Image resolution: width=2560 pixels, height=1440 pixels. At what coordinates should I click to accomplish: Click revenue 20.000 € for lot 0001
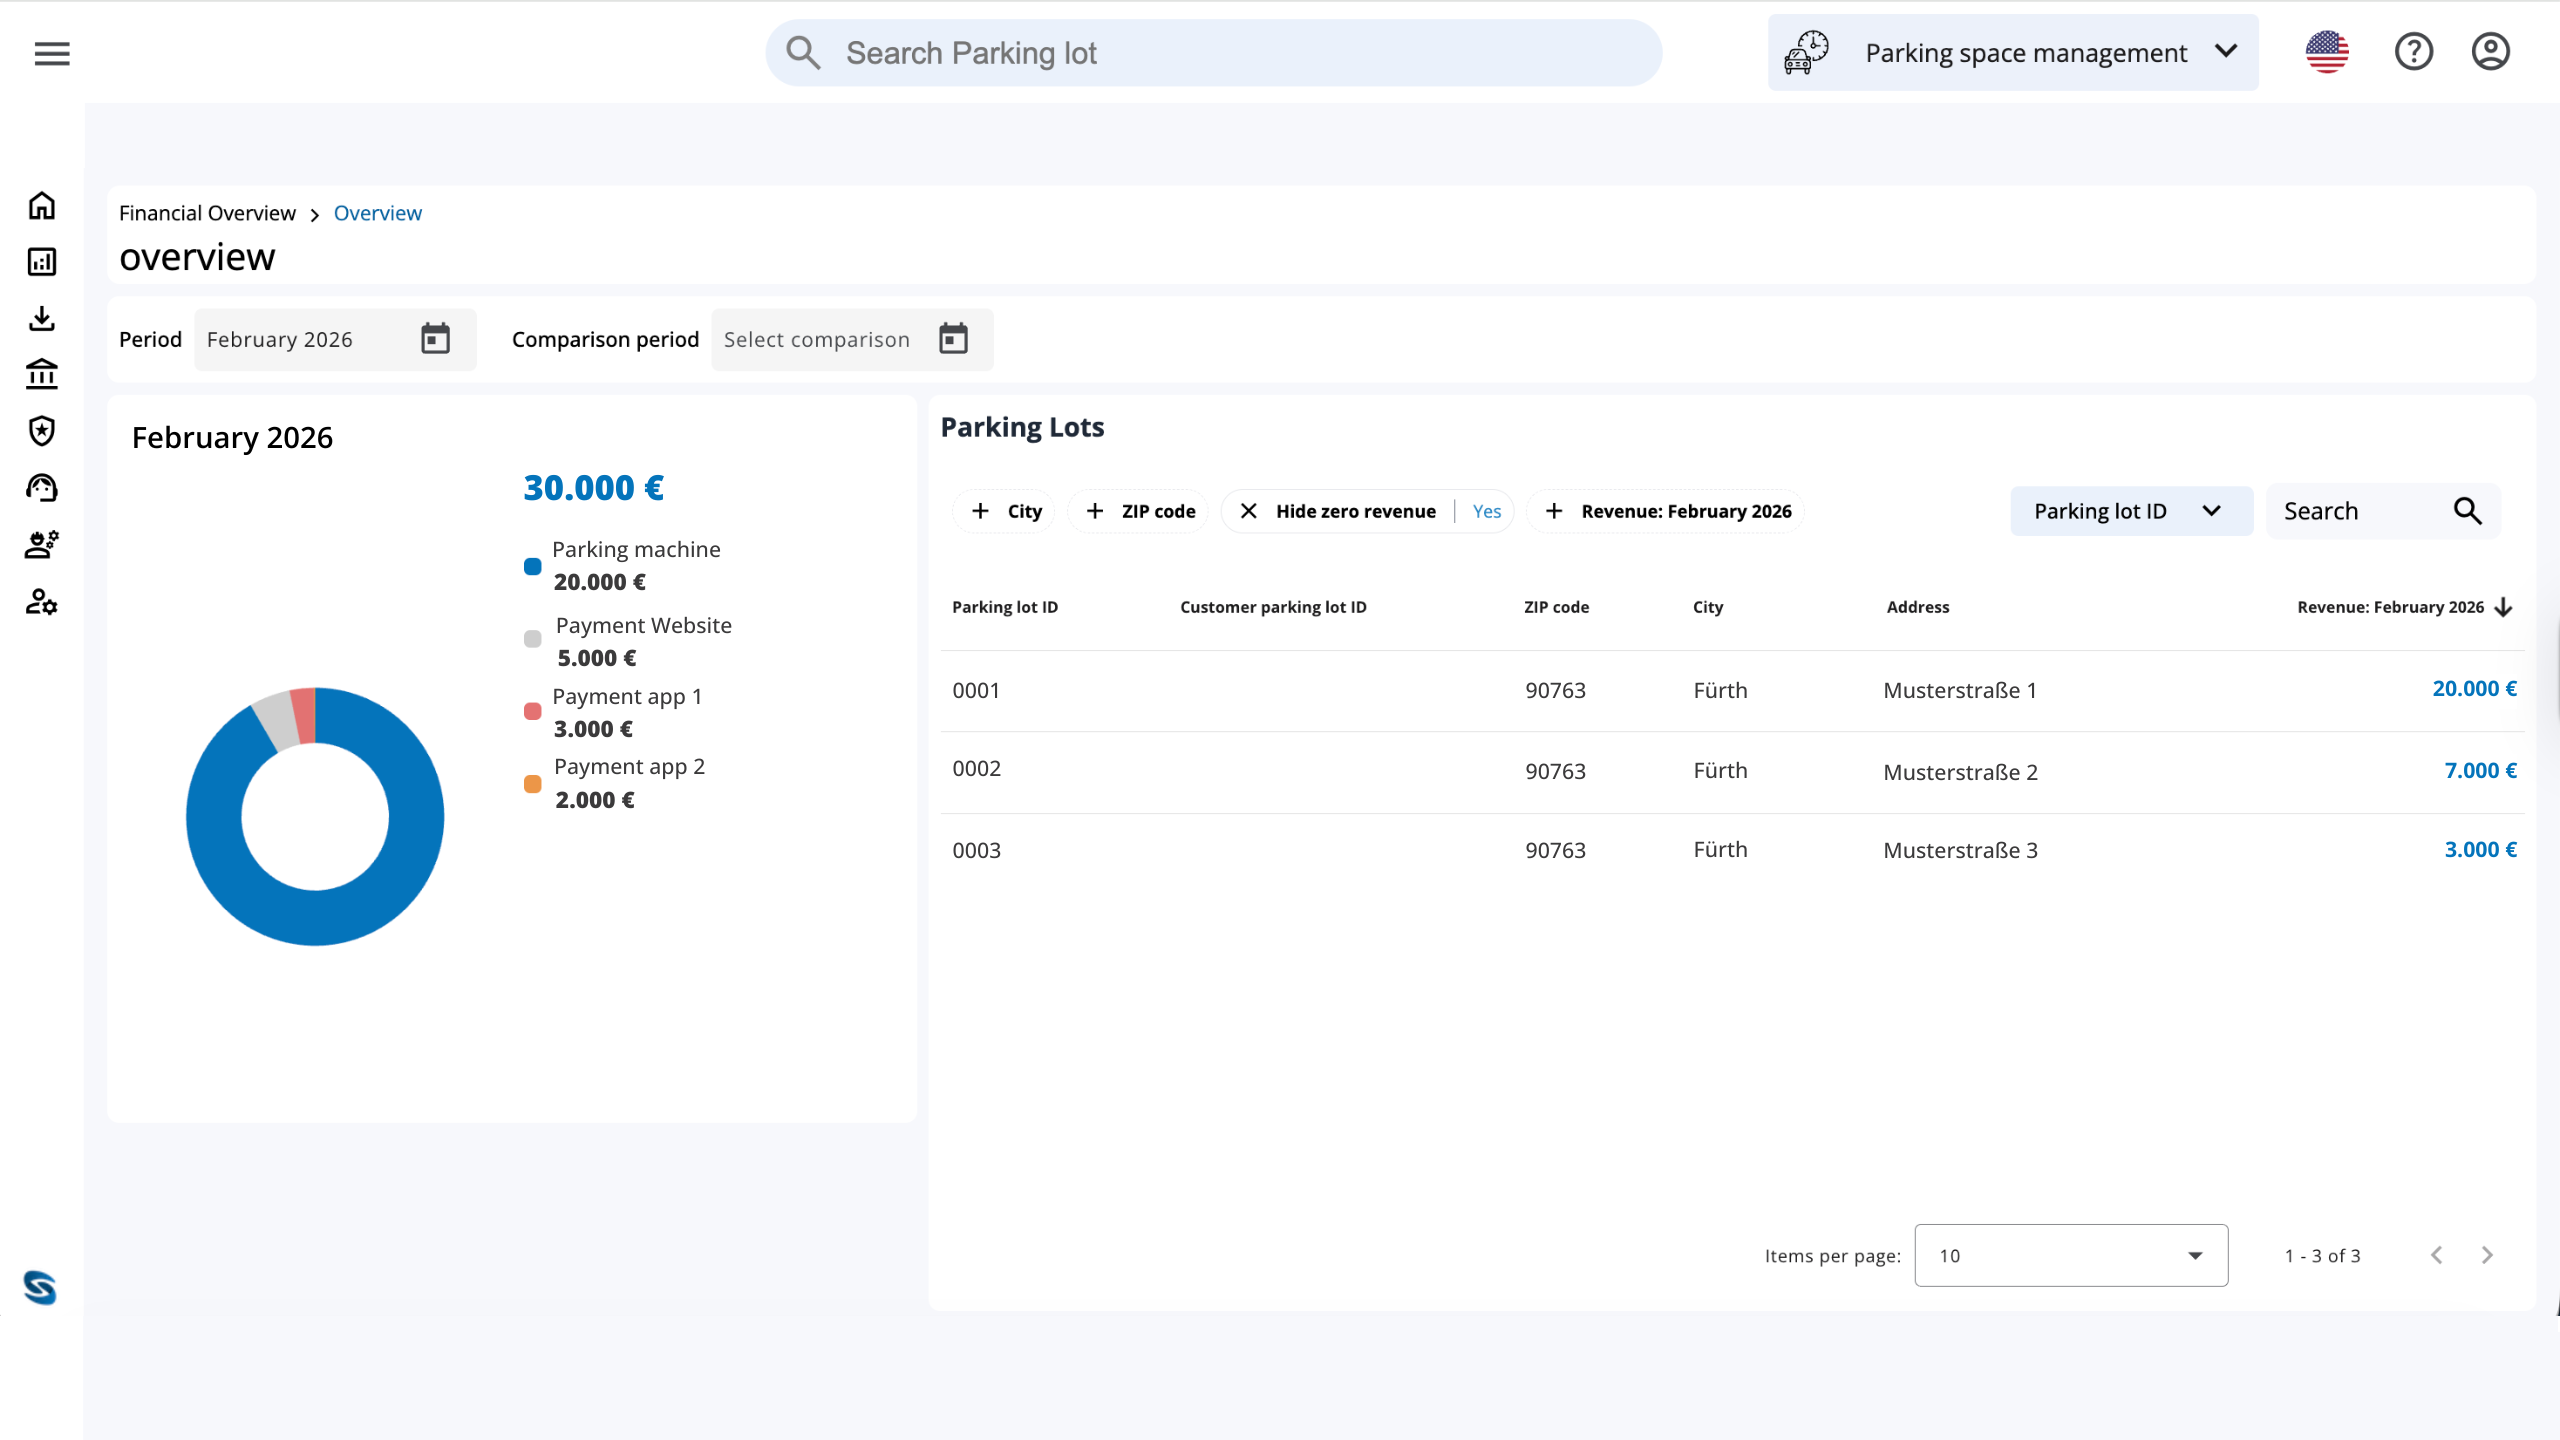(x=2474, y=689)
